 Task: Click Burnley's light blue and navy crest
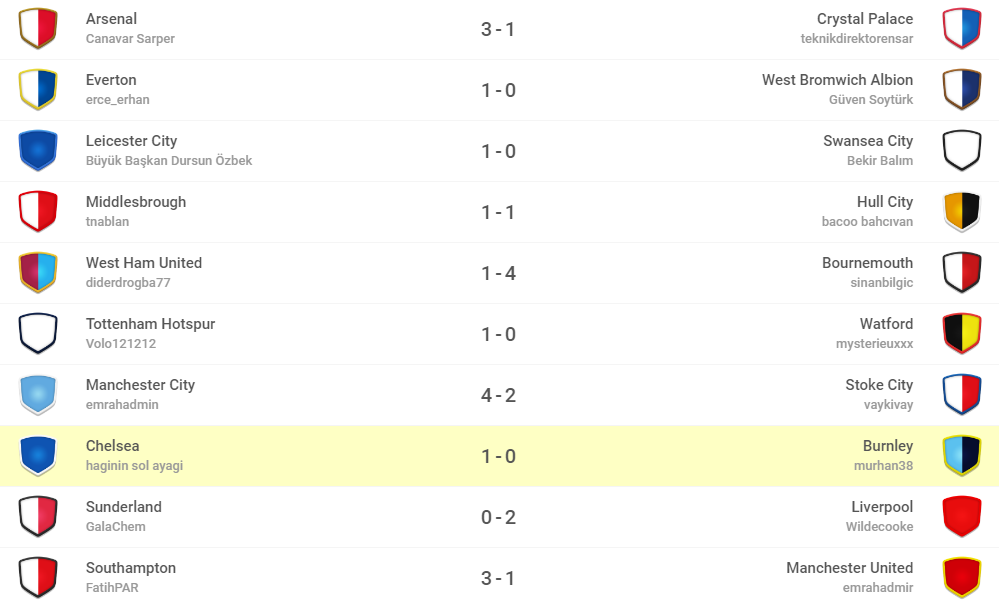[x=961, y=455]
